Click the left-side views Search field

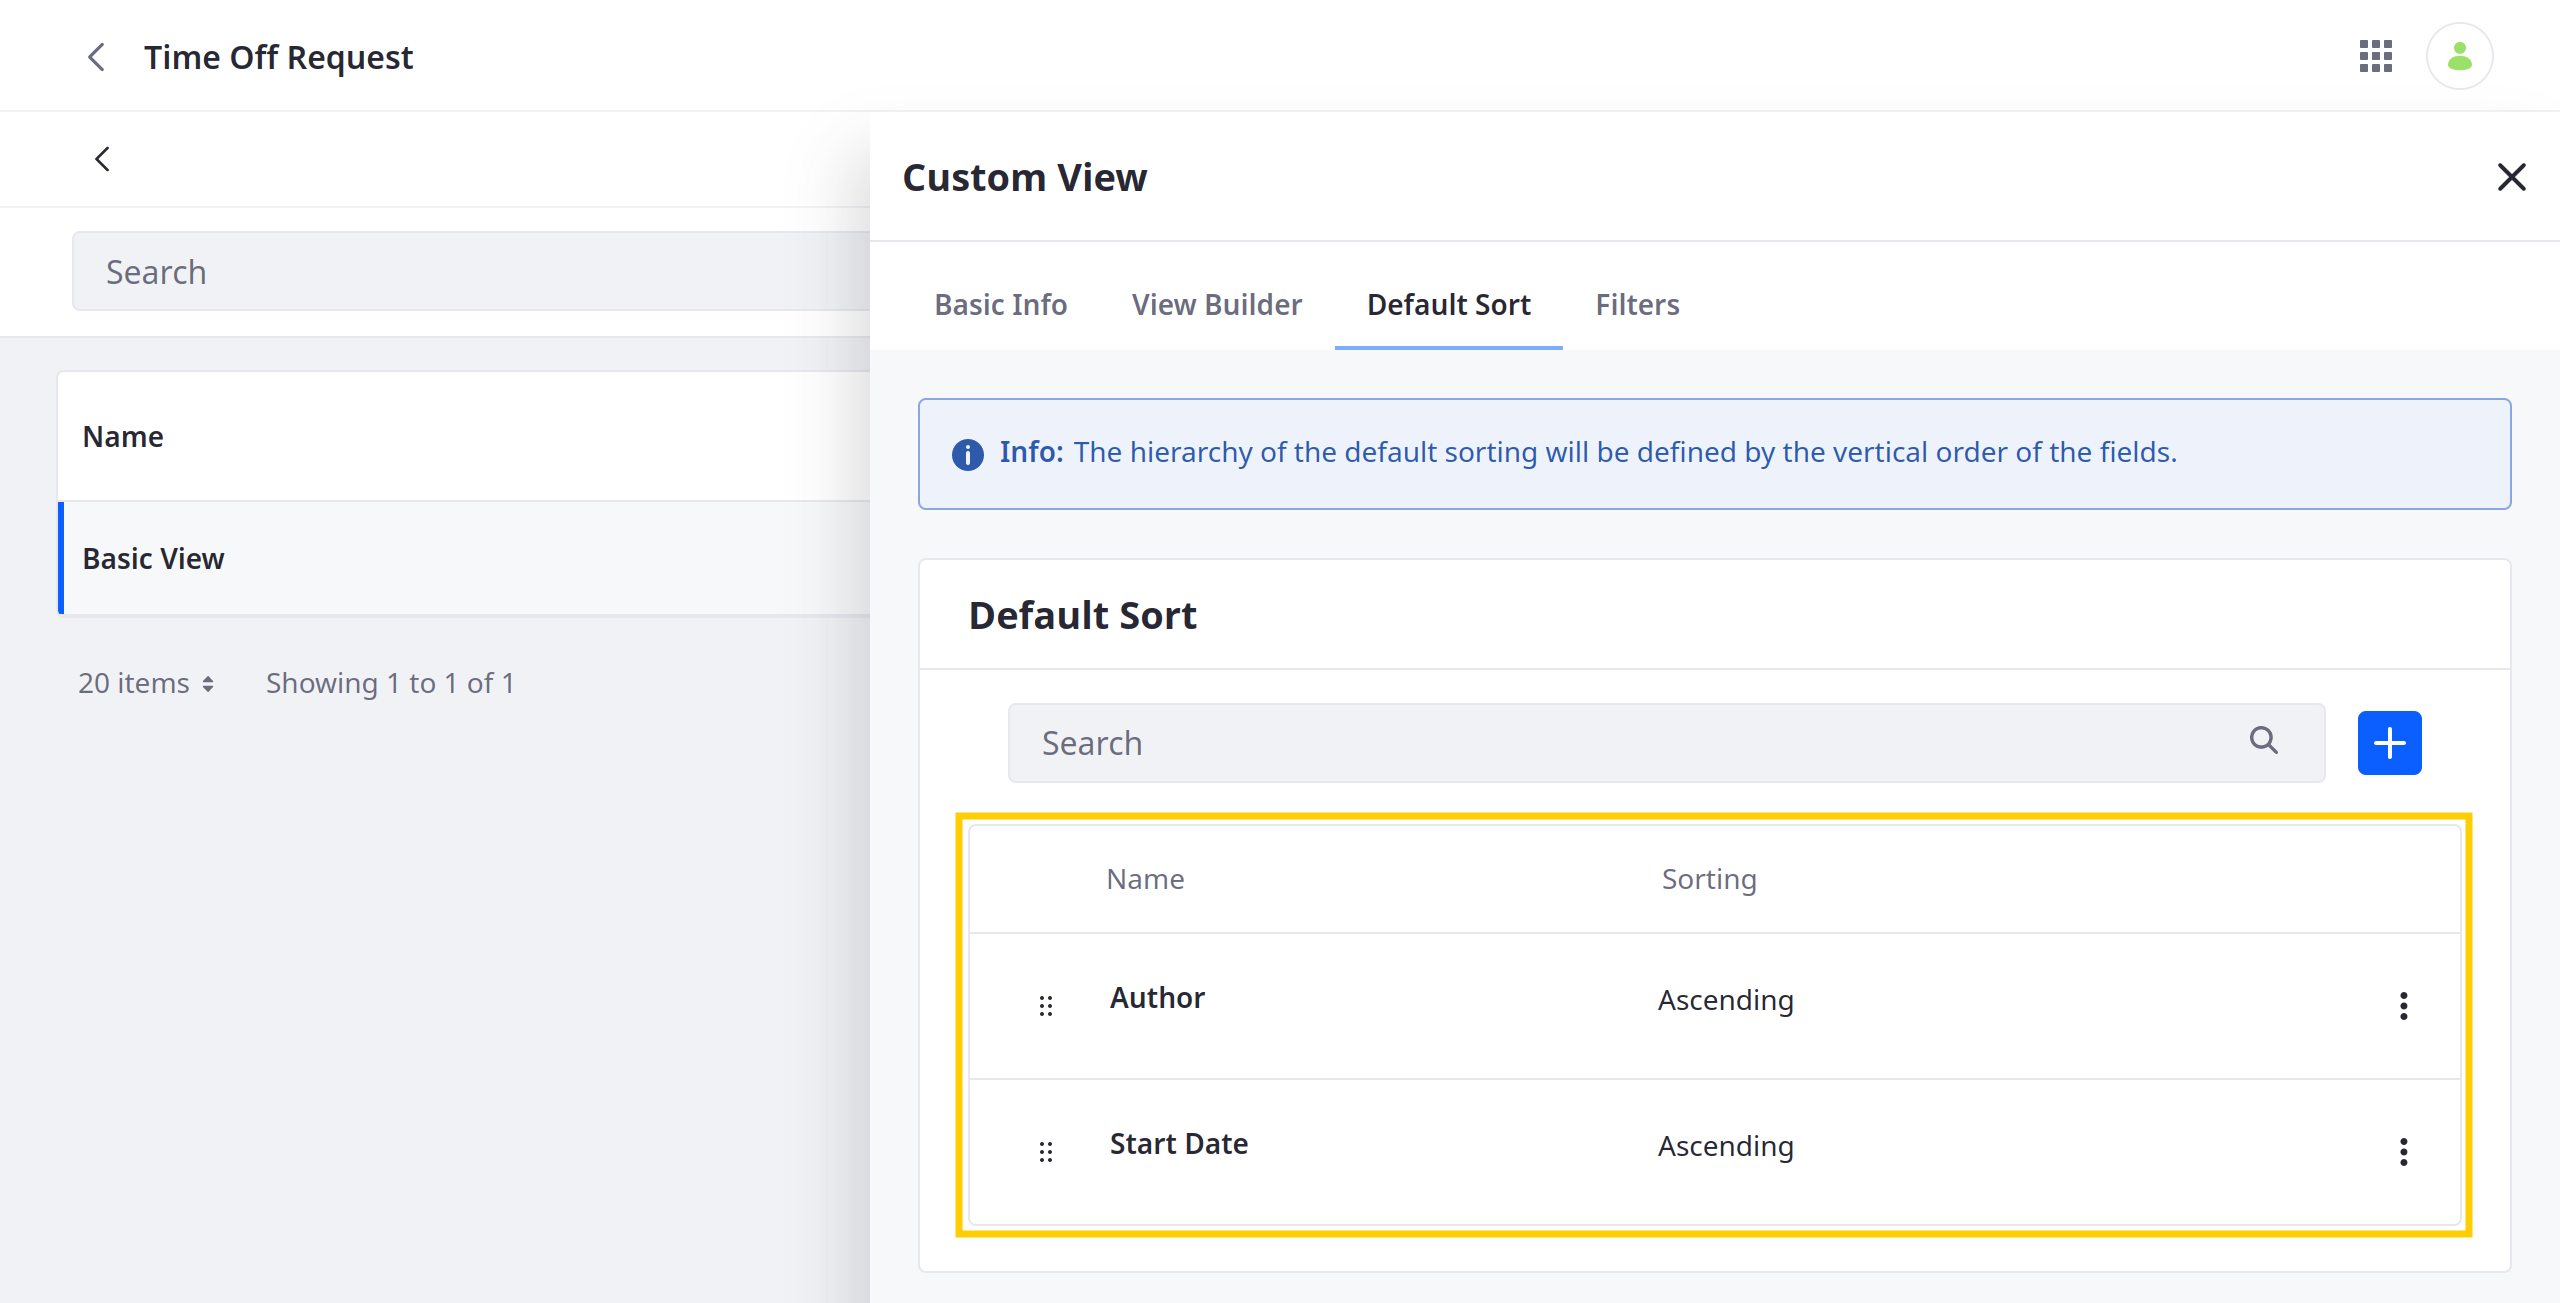(x=471, y=271)
